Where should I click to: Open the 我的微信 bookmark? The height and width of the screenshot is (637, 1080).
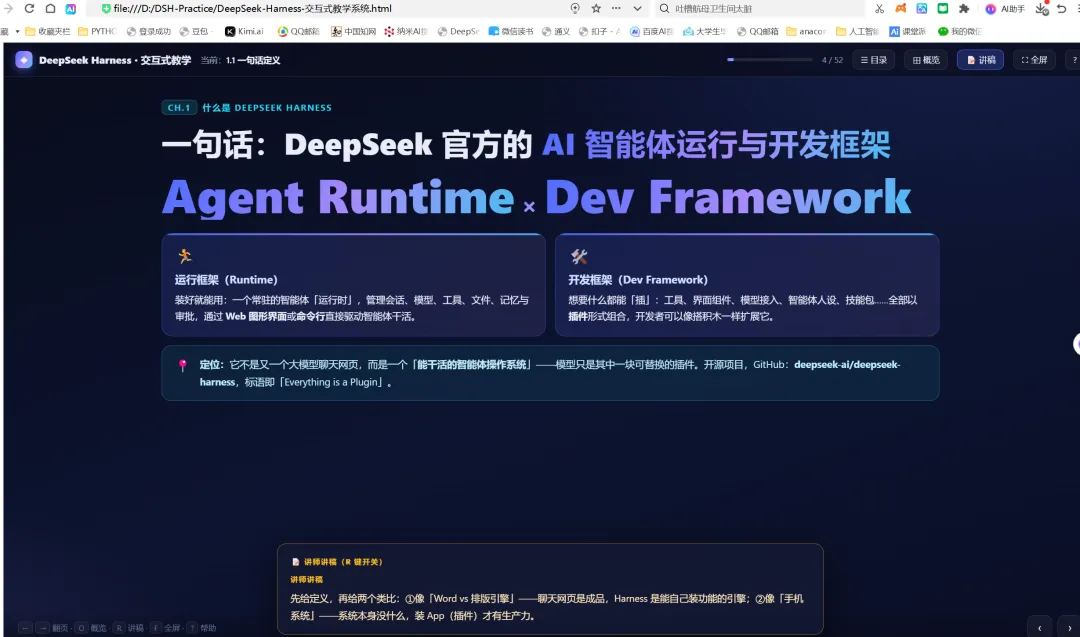point(959,31)
